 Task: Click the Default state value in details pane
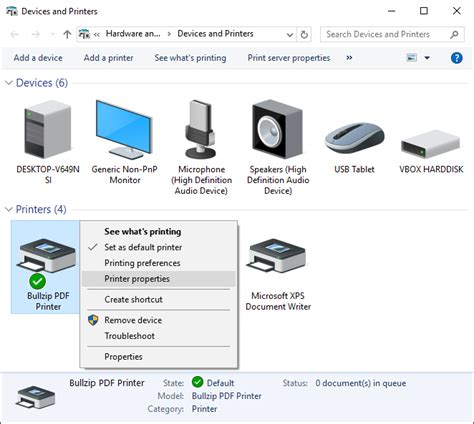tap(220, 383)
